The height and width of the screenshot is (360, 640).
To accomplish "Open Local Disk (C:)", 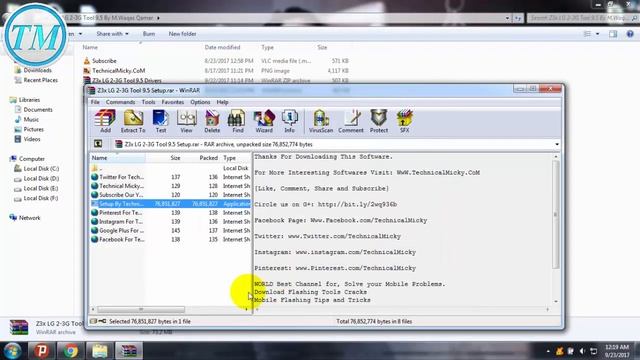I will [x=41, y=169].
